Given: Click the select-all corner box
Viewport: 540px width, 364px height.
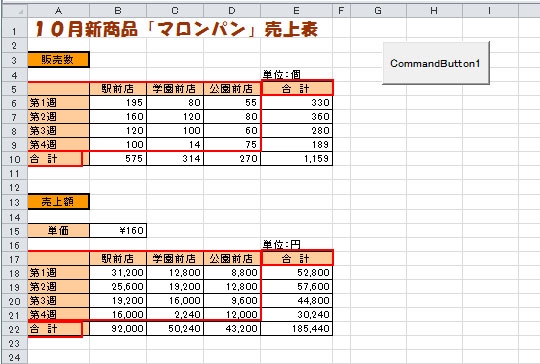Looking at the screenshot, I should point(14,11).
